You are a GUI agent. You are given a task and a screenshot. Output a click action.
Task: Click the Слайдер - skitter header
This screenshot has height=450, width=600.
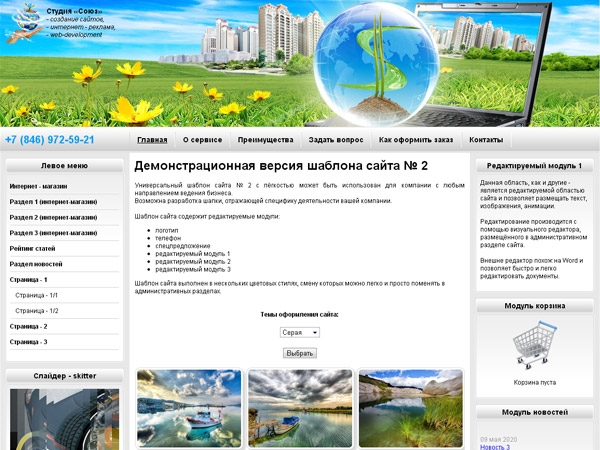[64, 376]
